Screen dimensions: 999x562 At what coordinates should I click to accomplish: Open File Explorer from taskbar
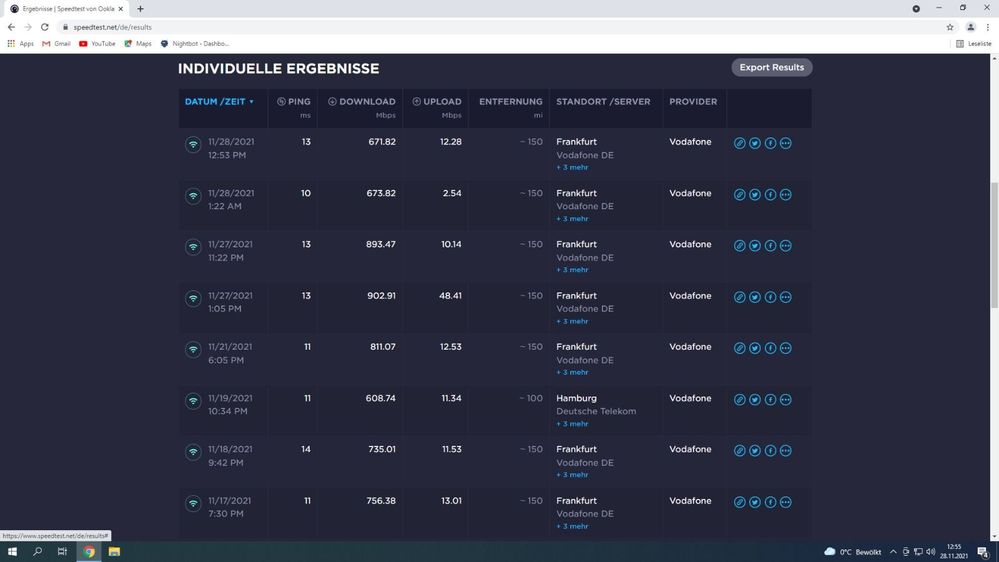pyautogui.click(x=114, y=552)
